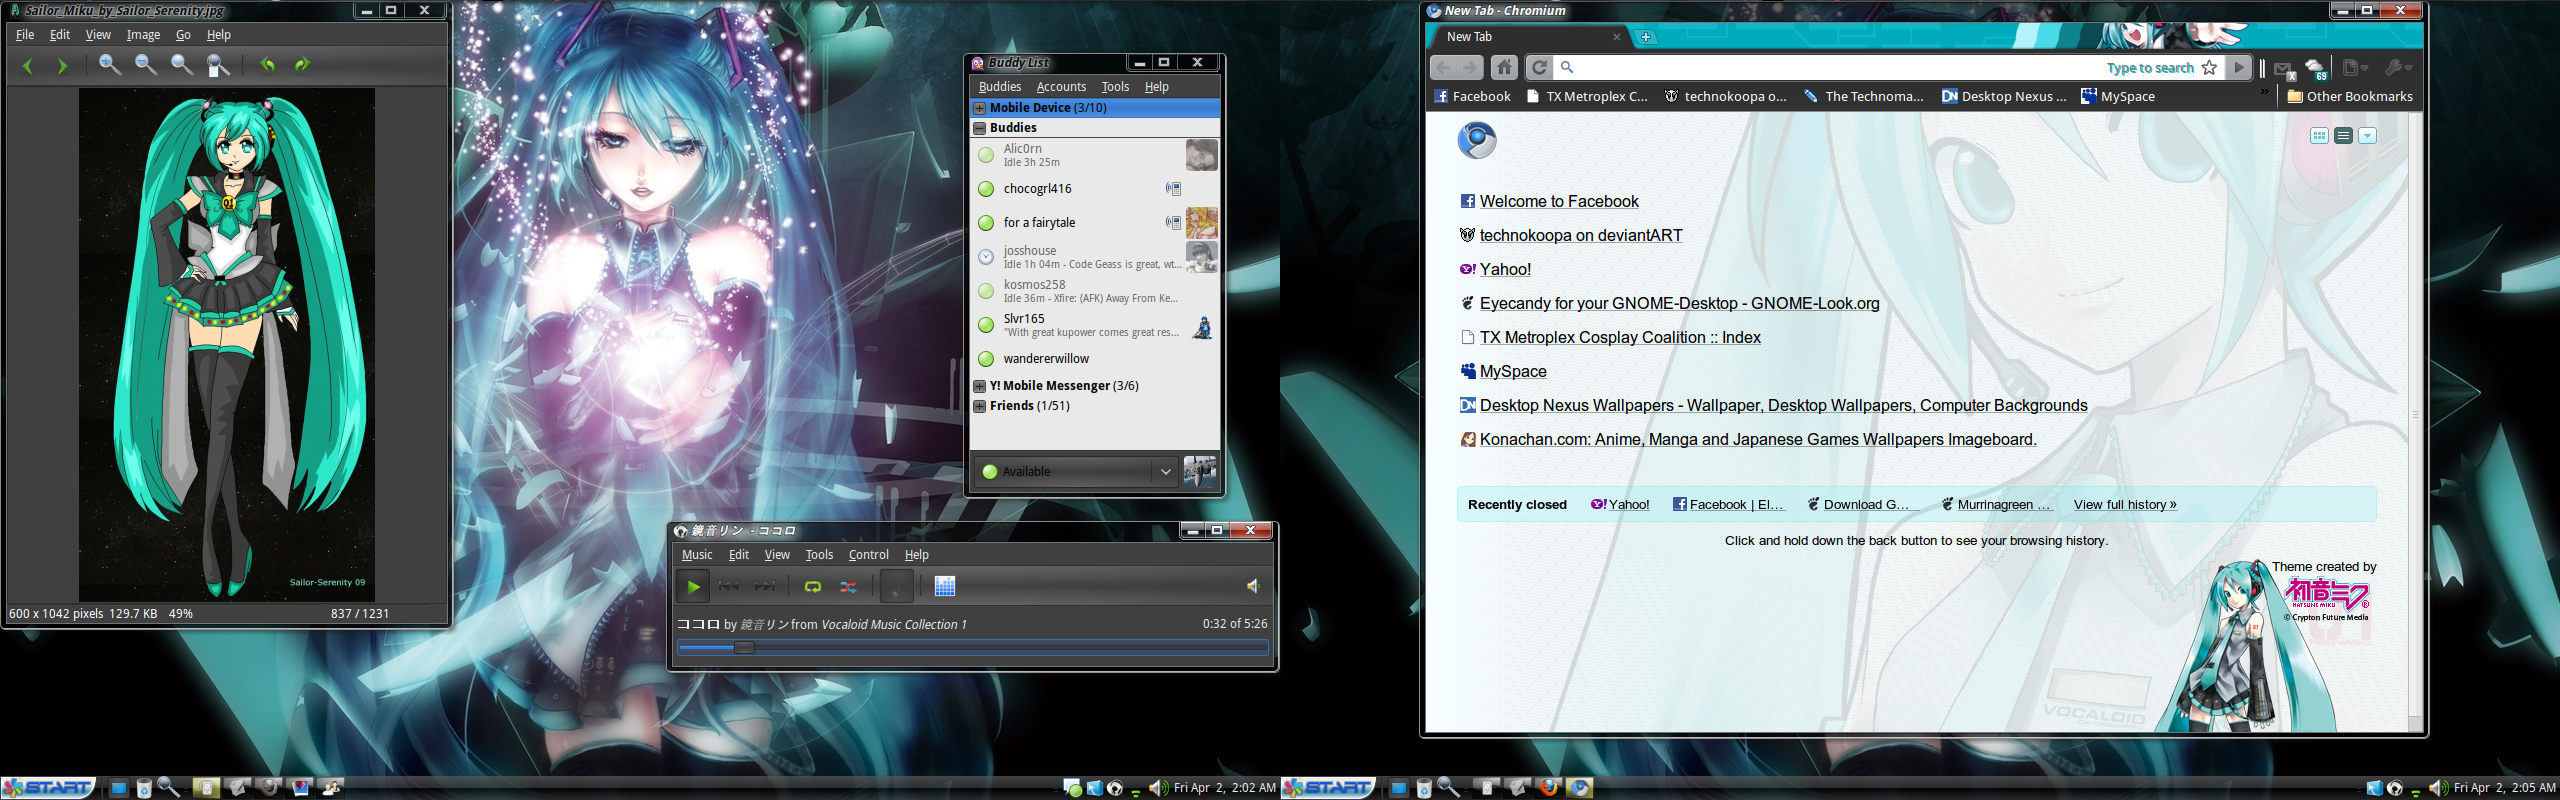Open the Konachan.com imageboard link
Viewport: 2560px width, 800px height.
click(1758, 440)
